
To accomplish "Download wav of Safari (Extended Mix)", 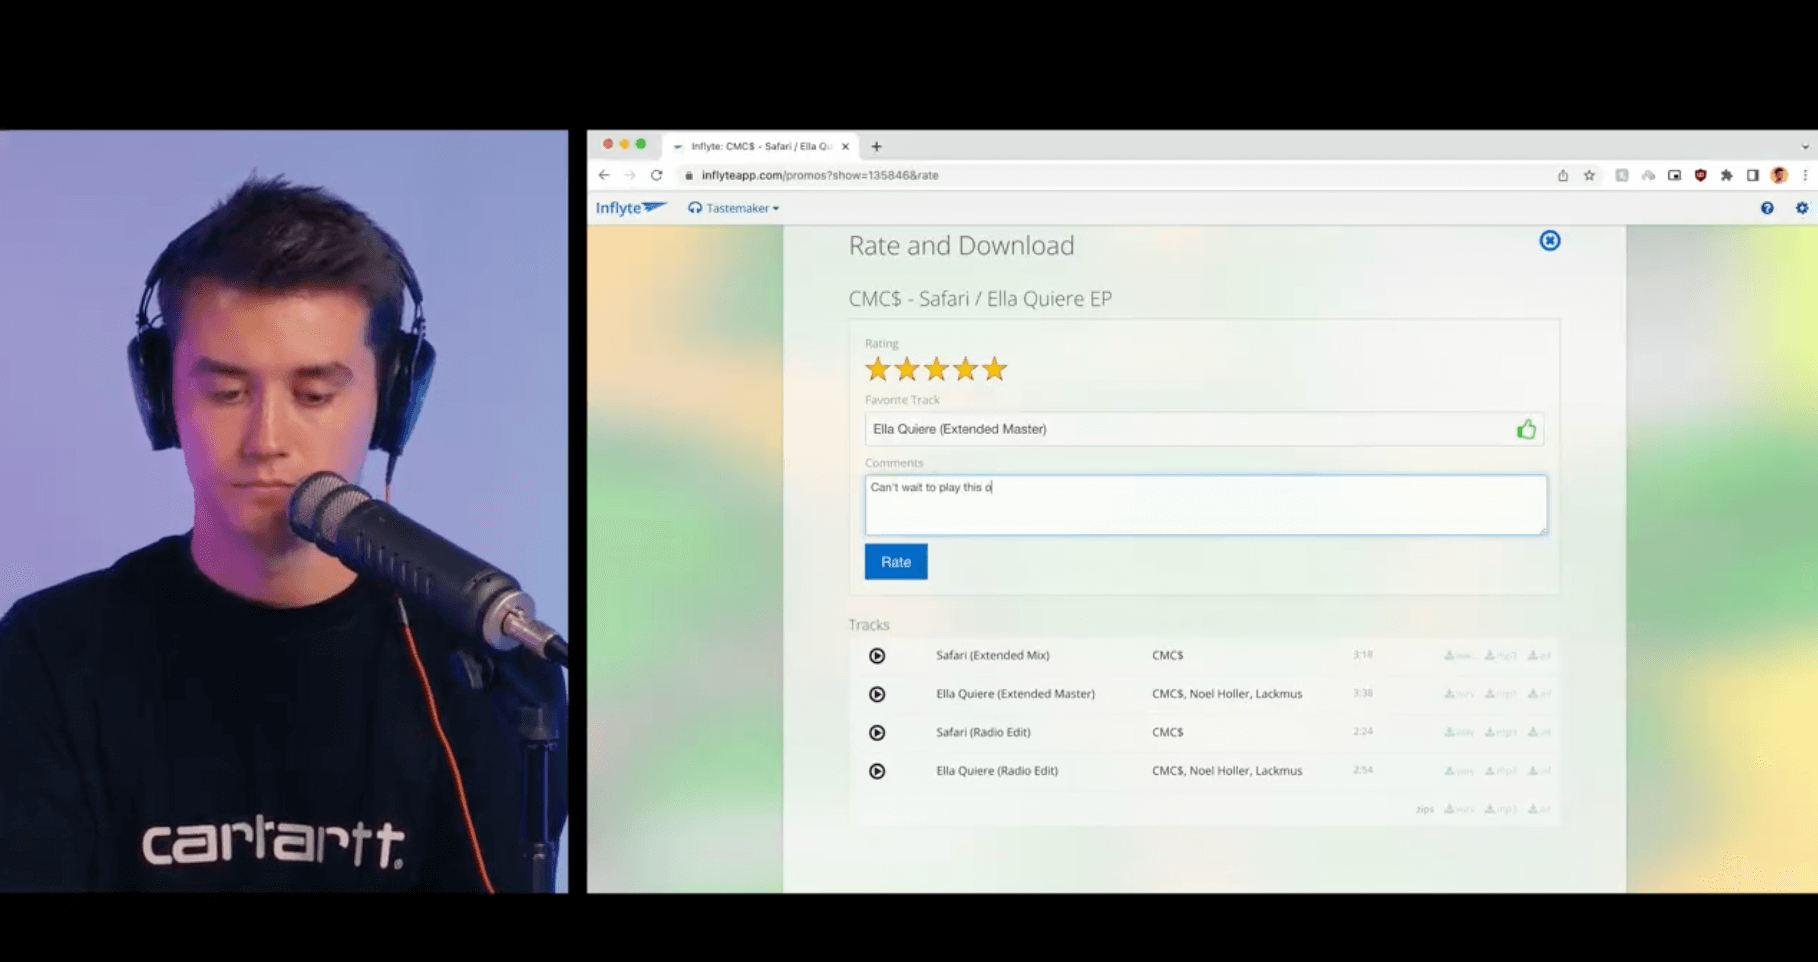I will pyautogui.click(x=1460, y=656).
